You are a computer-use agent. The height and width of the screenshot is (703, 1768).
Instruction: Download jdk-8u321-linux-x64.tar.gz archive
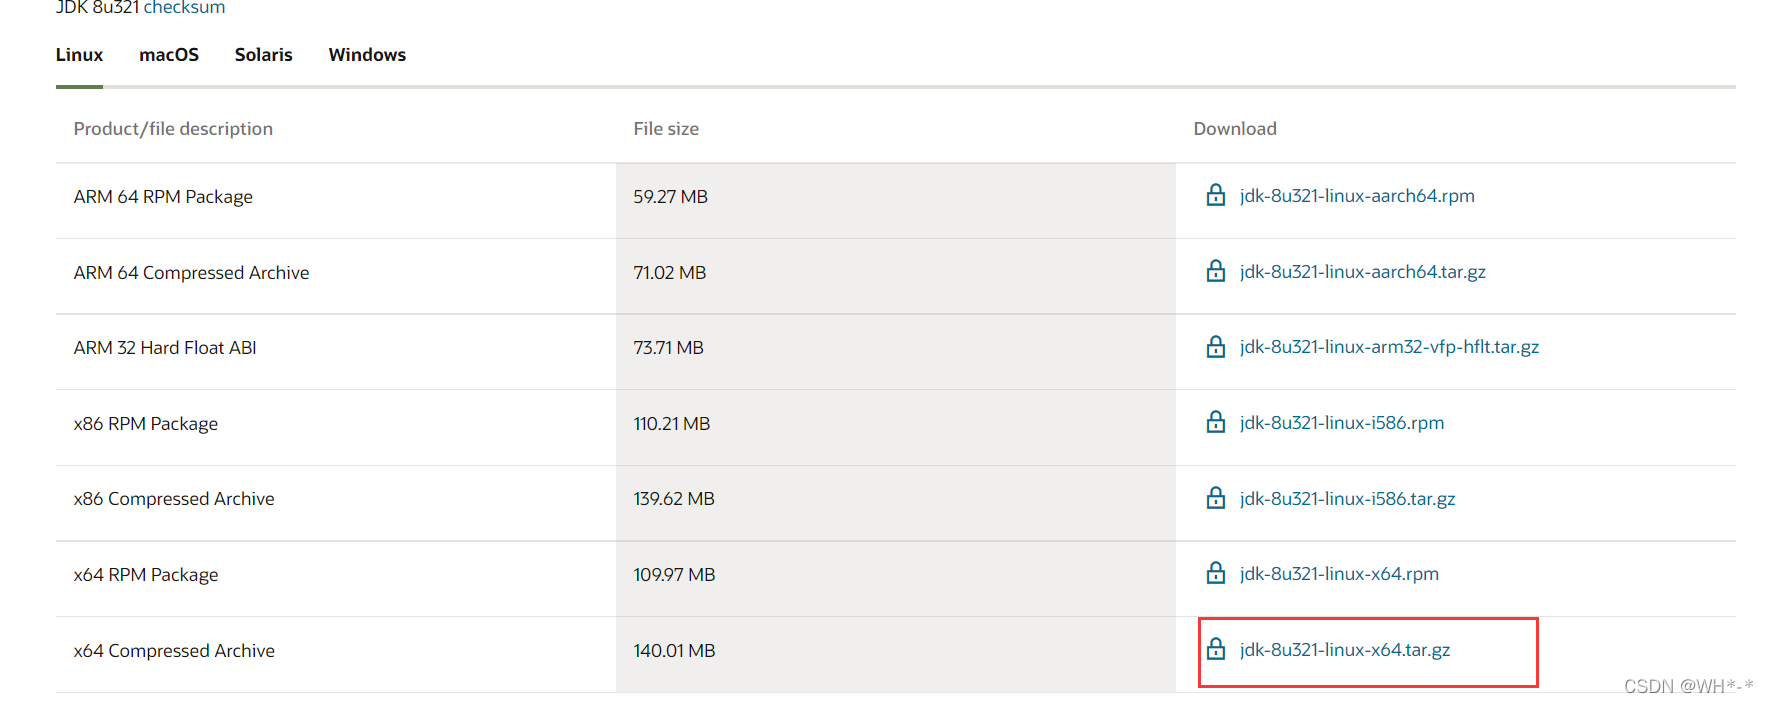coord(1345,650)
